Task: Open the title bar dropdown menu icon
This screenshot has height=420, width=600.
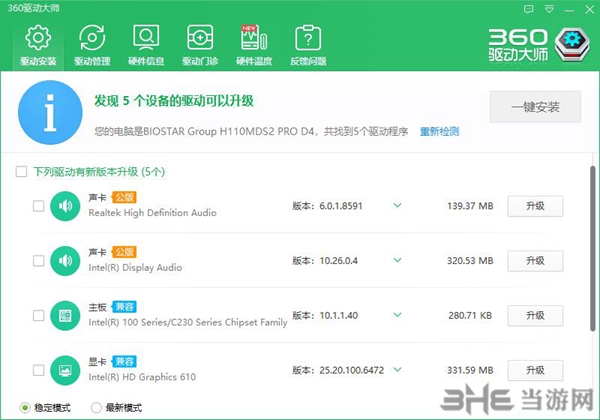Action: click(x=549, y=9)
